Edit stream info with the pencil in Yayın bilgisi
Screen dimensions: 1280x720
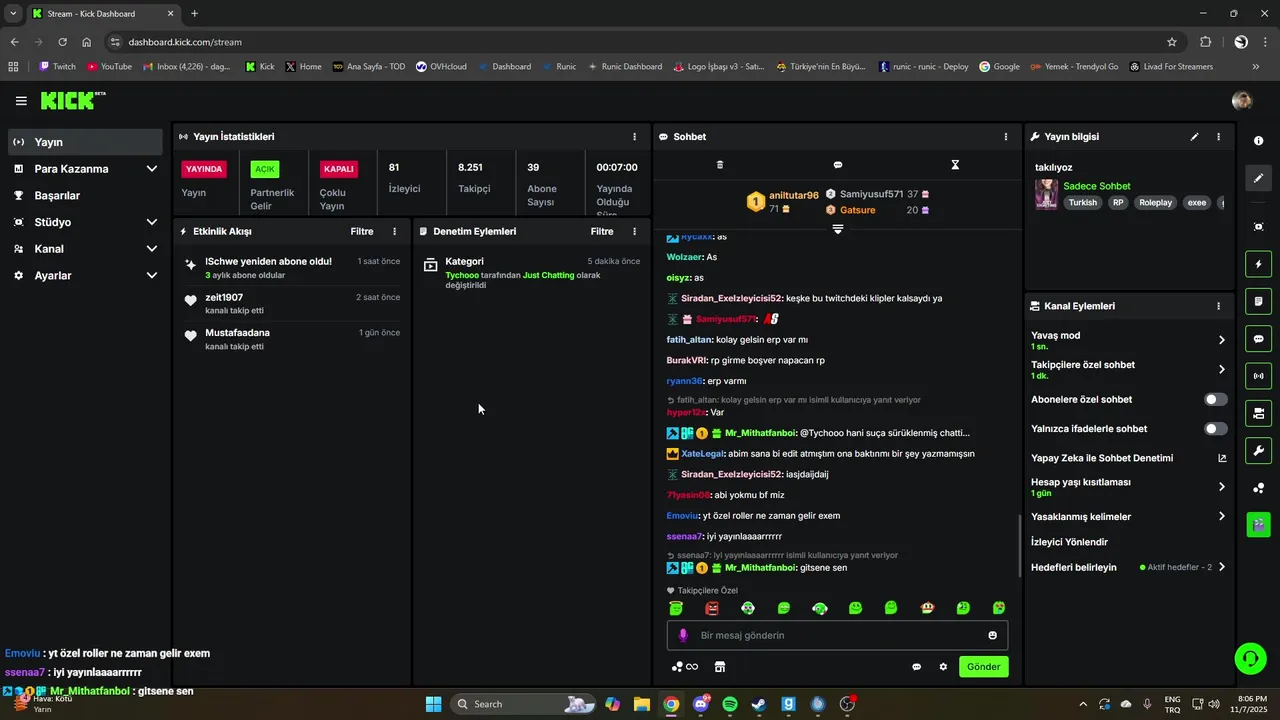[x=1194, y=137]
